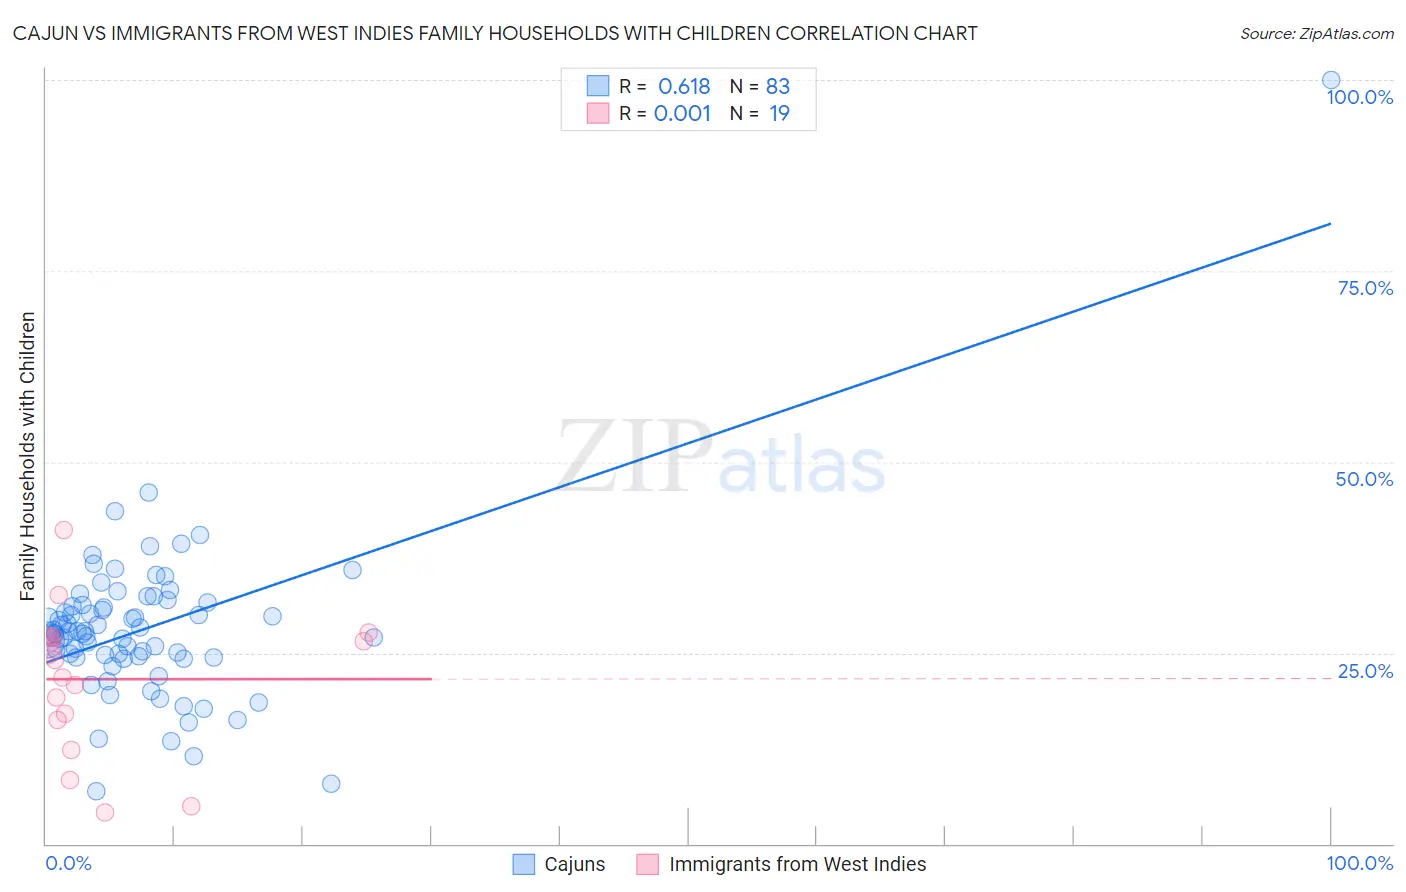Select the Immigrants from West Indies legend label
The width and height of the screenshot is (1406, 892).
pyautogui.click(x=798, y=864)
